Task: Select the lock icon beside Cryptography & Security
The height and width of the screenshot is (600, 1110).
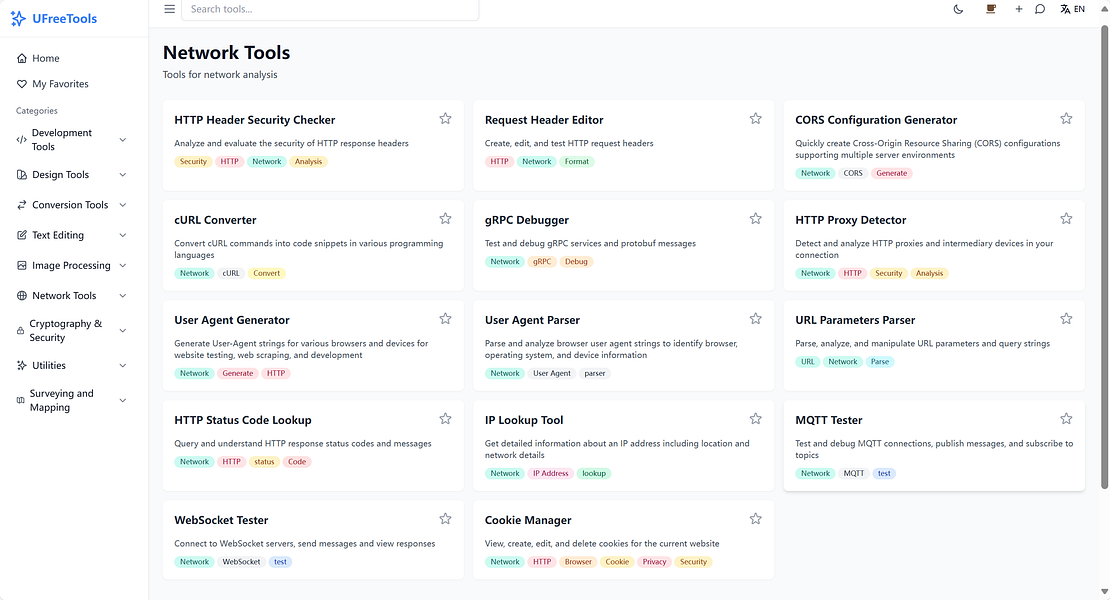Action: pyautogui.click(x=21, y=330)
